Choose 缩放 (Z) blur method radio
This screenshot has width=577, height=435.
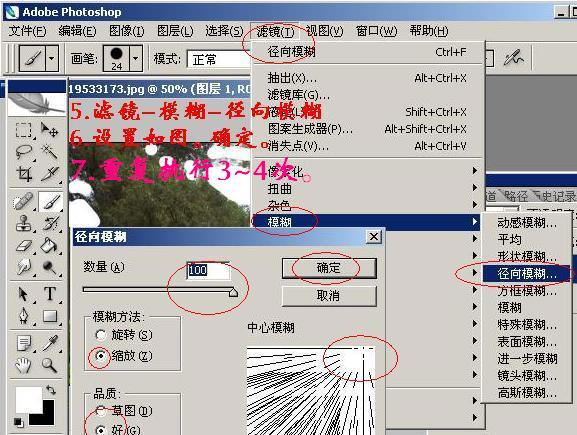(x=100, y=356)
